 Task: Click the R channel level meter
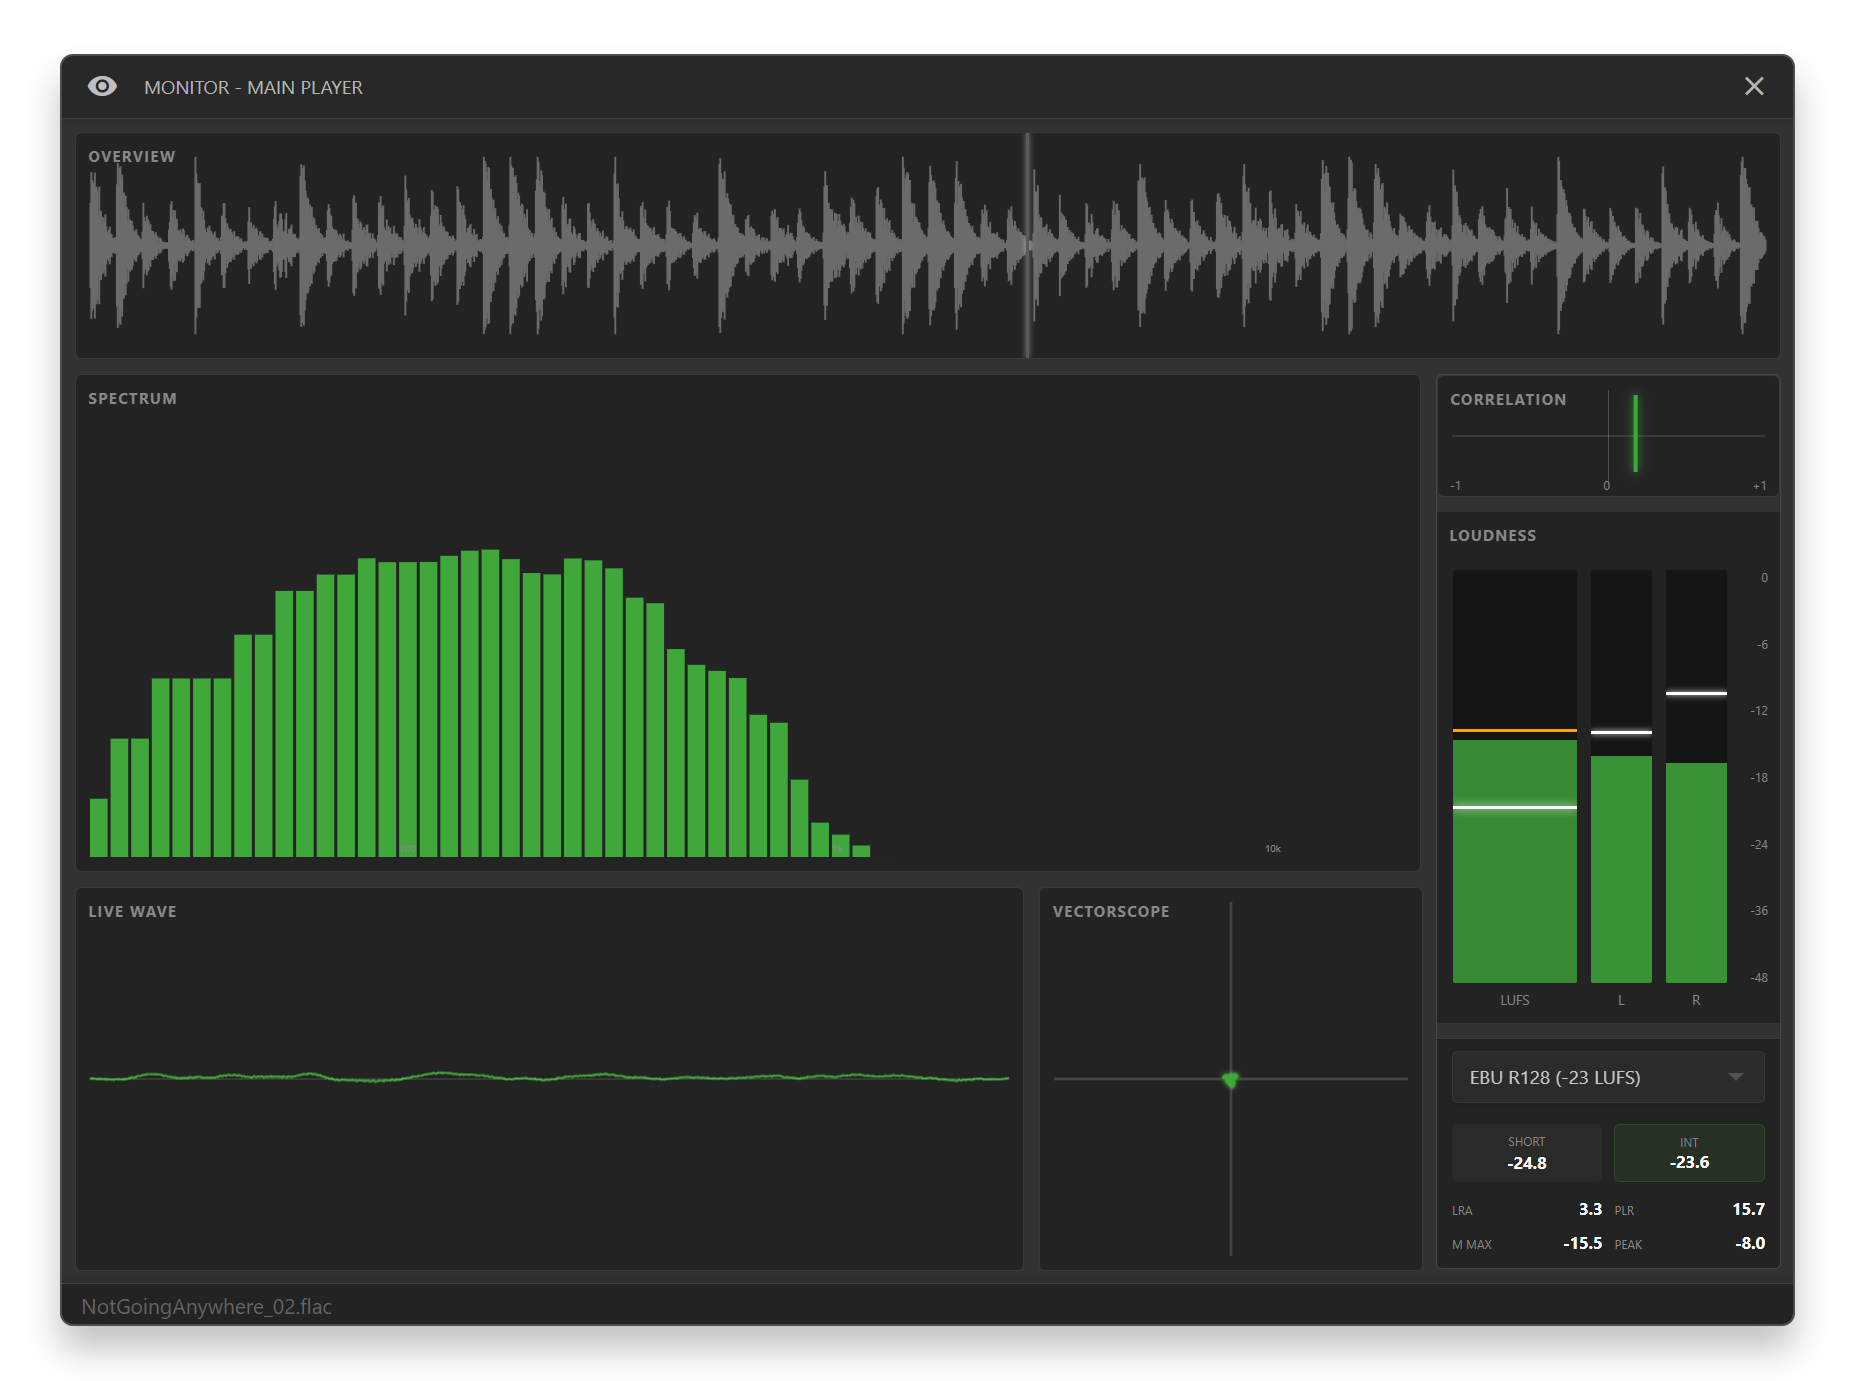pyautogui.click(x=1696, y=776)
